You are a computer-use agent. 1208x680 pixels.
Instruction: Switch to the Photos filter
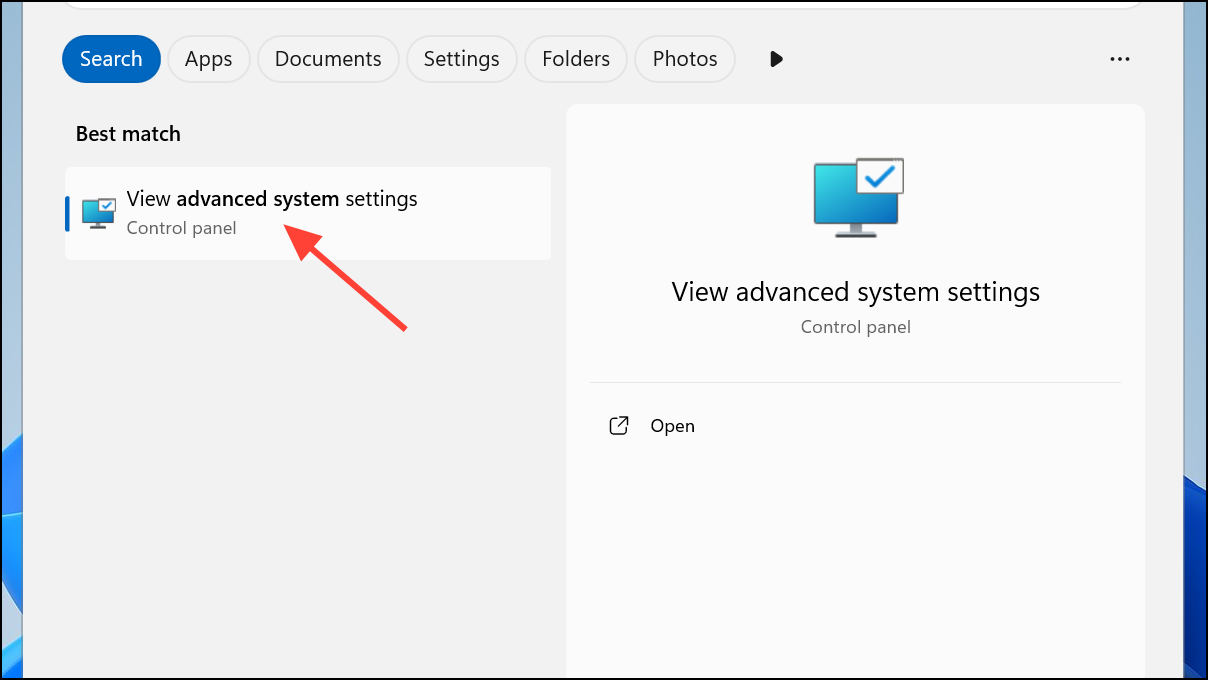coord(685,59)
